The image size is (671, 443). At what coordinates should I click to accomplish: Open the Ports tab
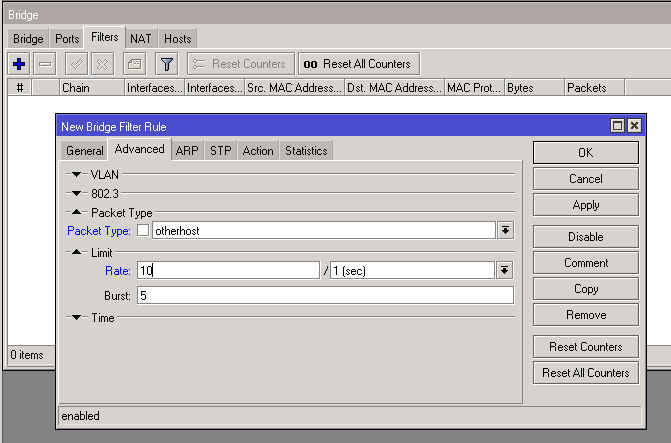tap(67, 39)
